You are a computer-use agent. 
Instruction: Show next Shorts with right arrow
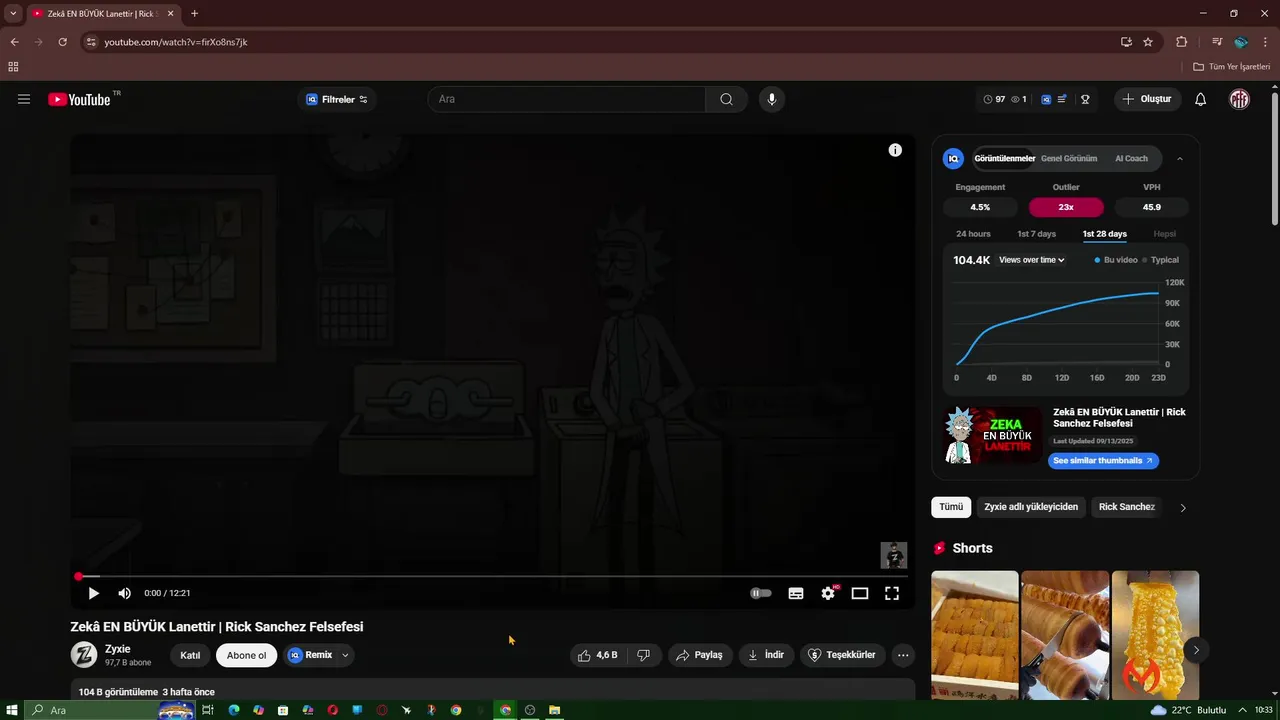click(x=1196, y=650)
